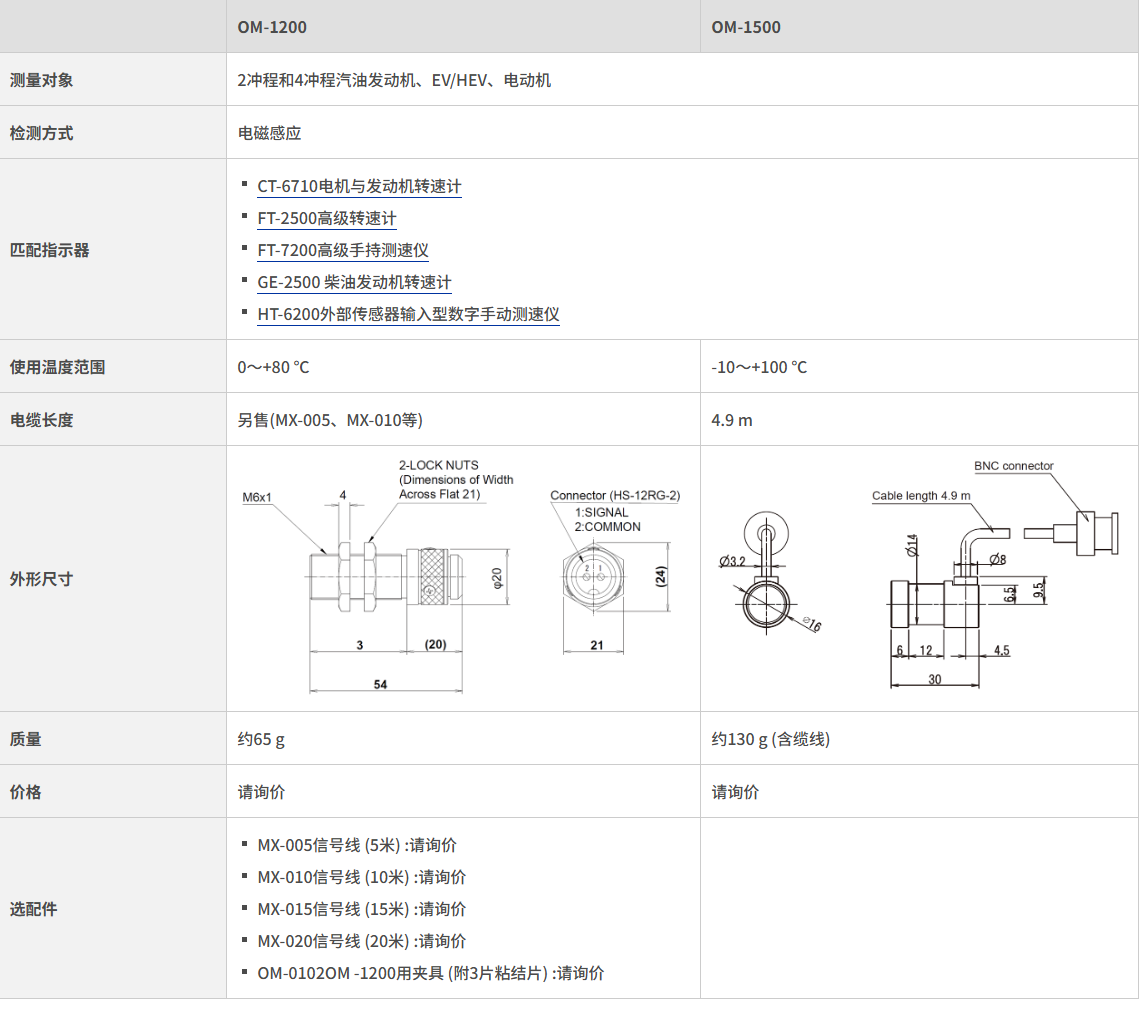The width and height of the screenshot is (1139, 1026).
Task: Select the 电缆长度 row label
Action: 41,420
